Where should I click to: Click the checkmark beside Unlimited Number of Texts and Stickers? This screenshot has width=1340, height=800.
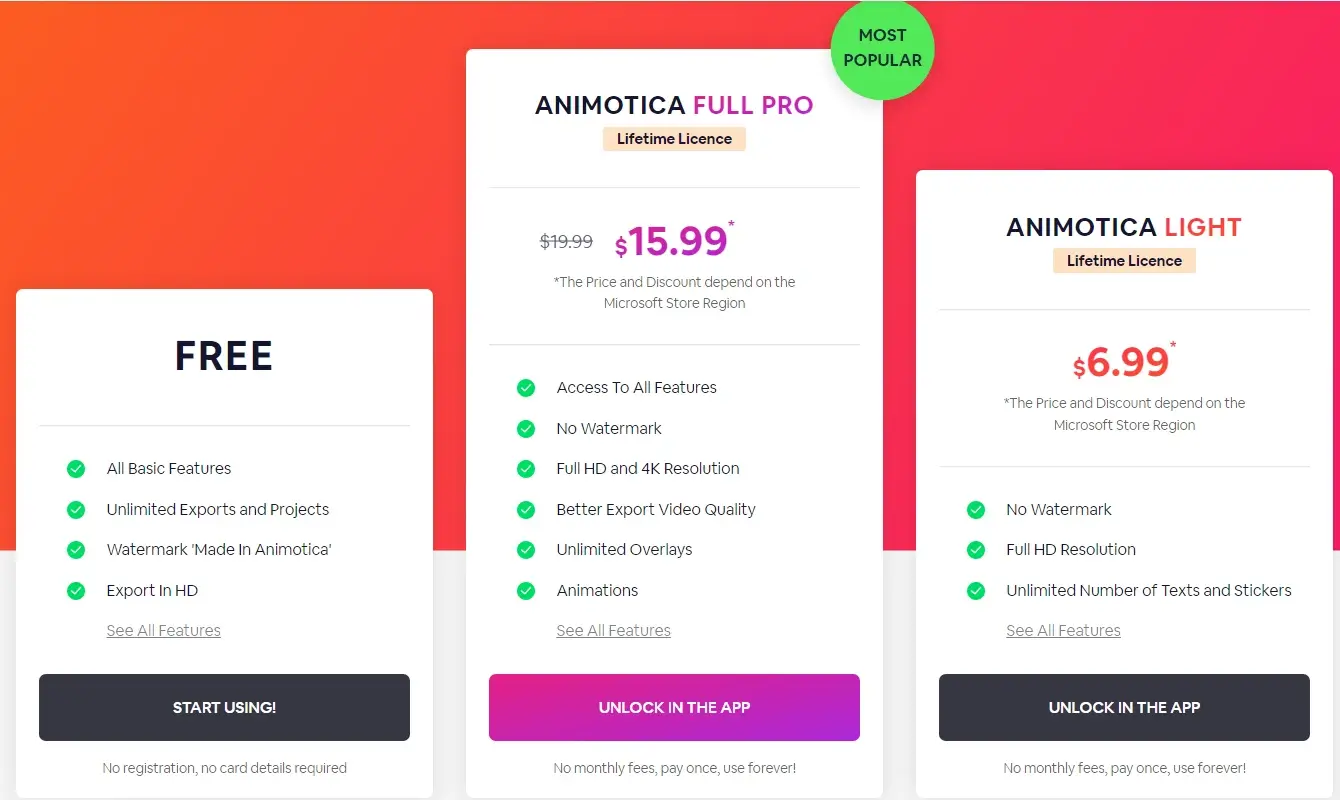pos(976,591)
